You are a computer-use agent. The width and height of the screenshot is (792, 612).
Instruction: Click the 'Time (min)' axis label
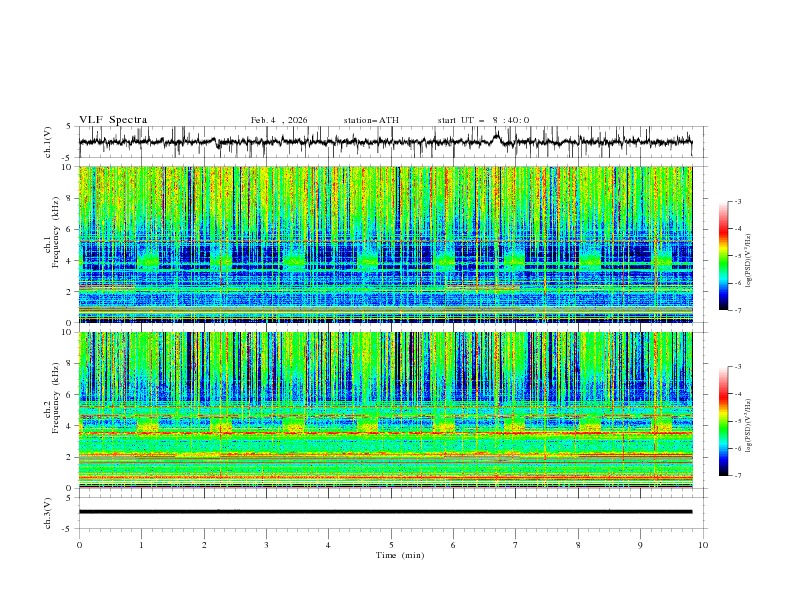pos(400,555)
